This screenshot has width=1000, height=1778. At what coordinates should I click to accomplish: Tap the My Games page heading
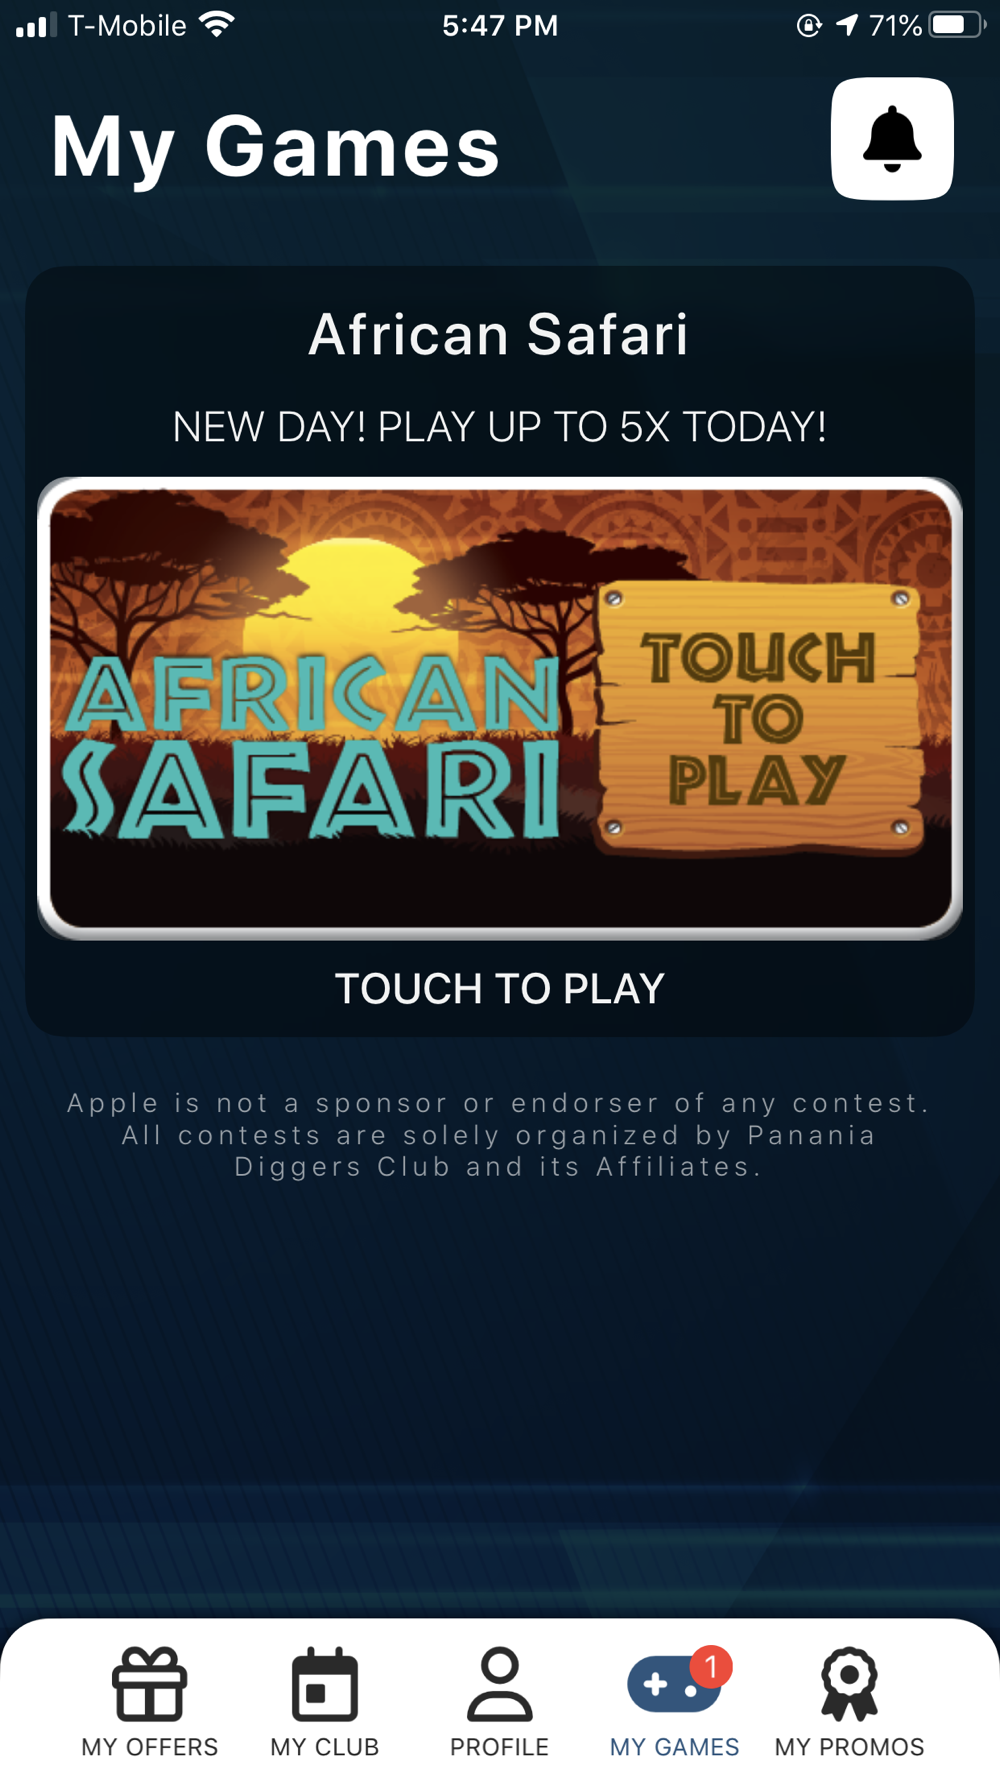click(276, 147)
